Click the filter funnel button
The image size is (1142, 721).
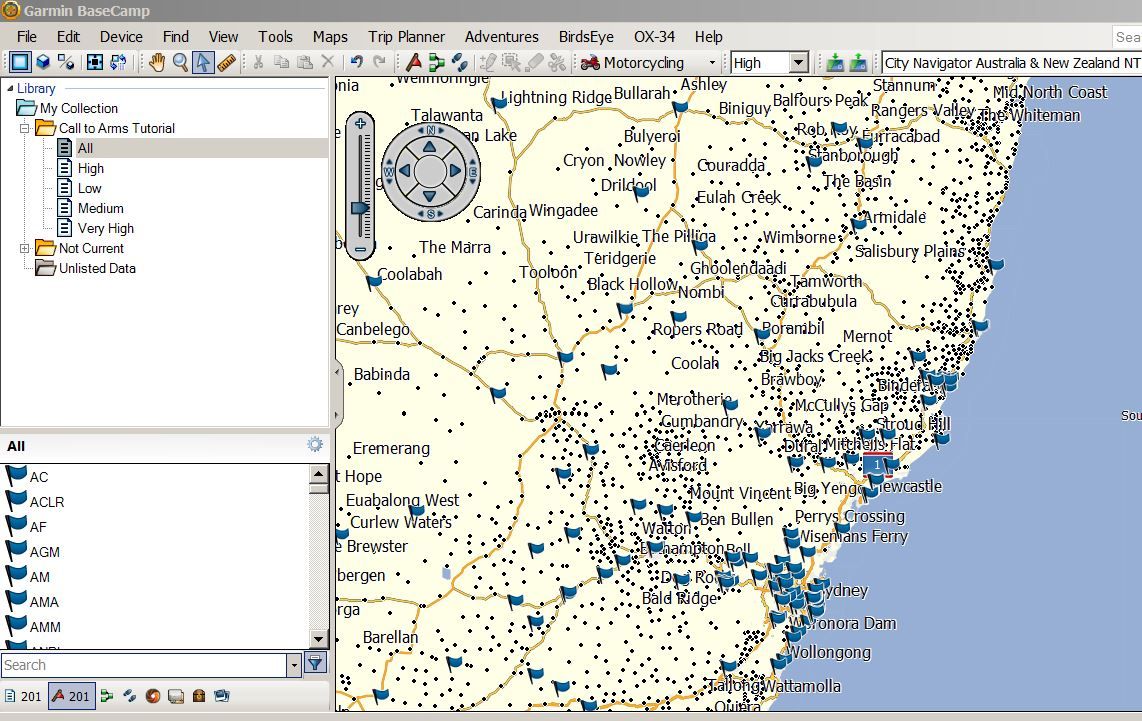point(315,663)
